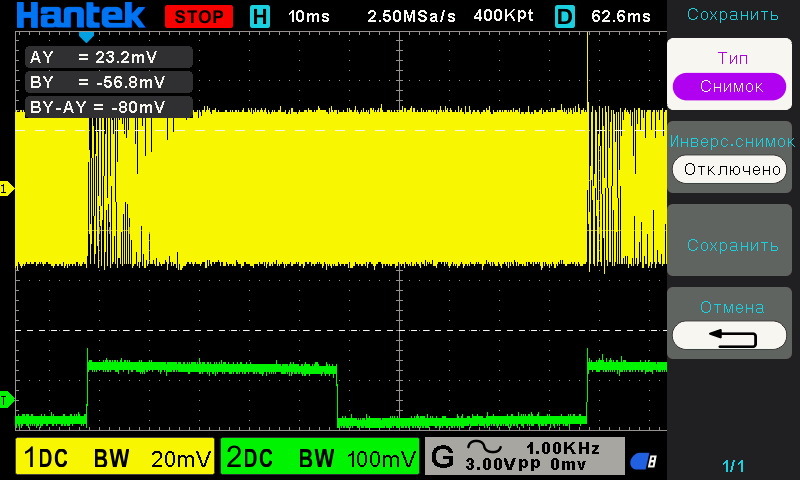
Task: Toggle Инверс.снимок Отключено setting
Action: (730, 157)
